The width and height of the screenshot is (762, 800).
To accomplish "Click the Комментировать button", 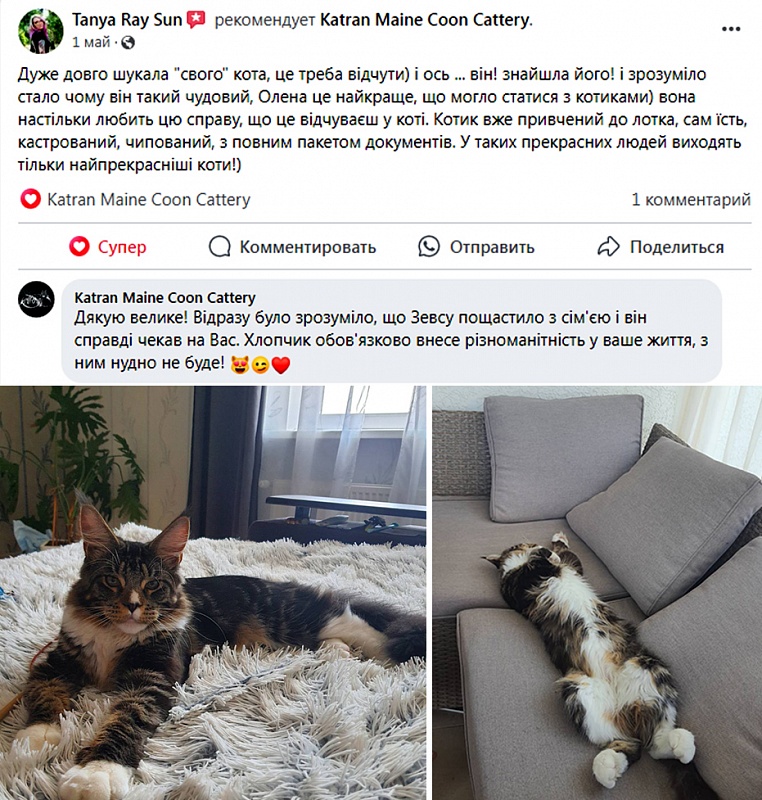I will (292, 247).
